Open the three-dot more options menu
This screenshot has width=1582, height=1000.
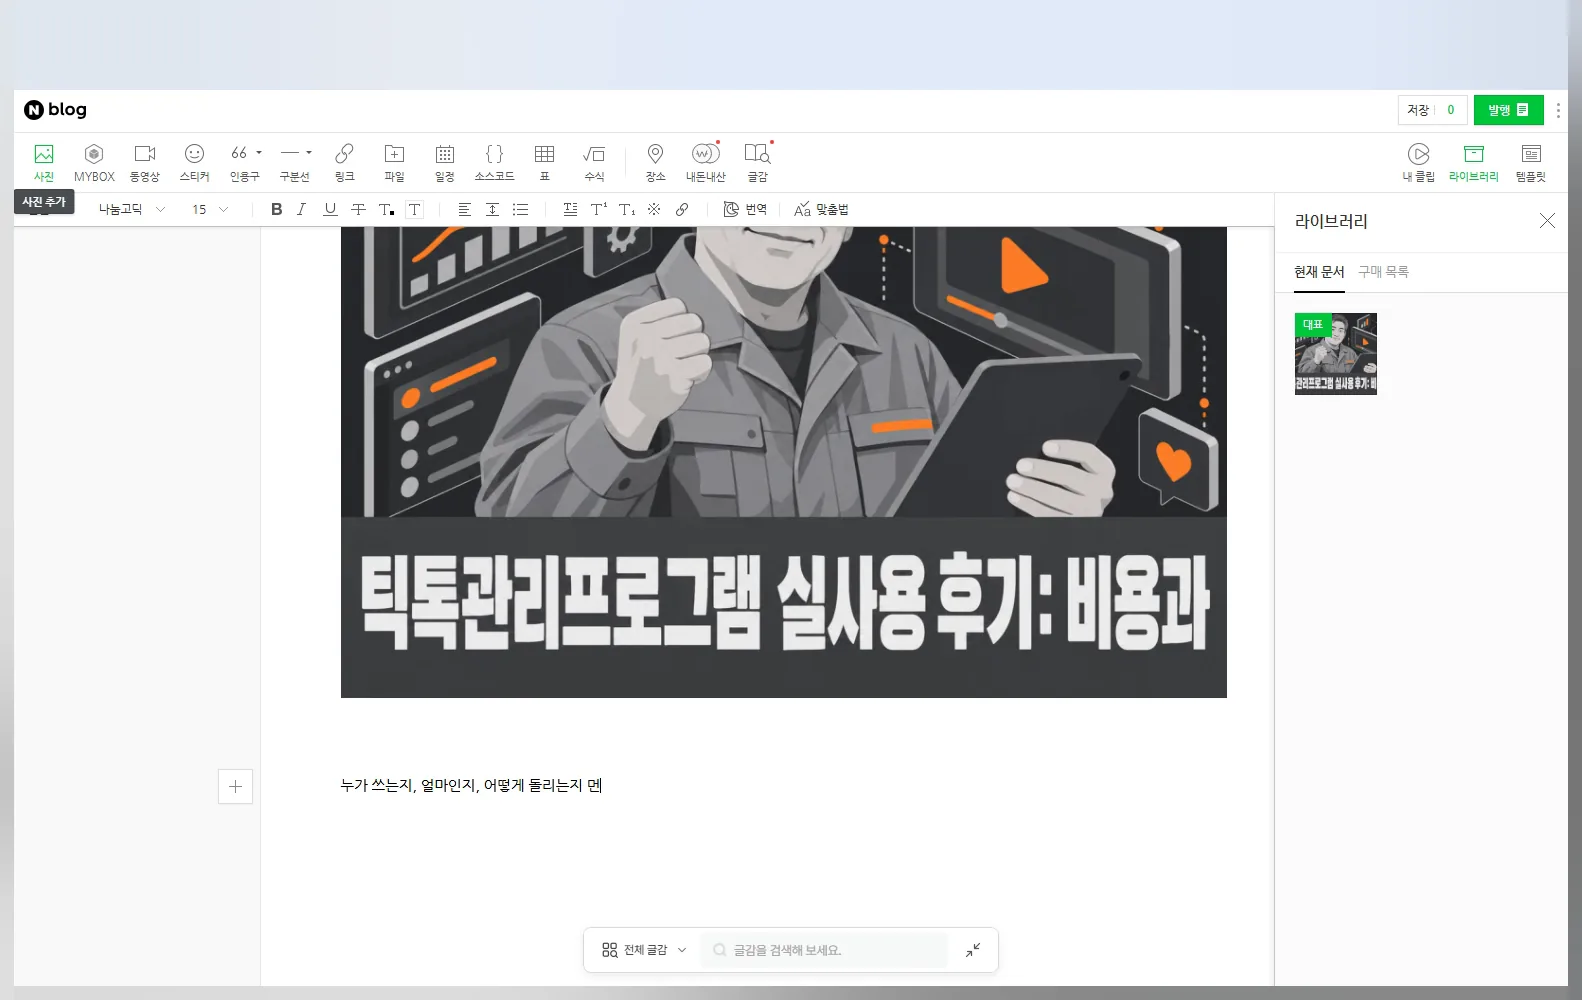click(x=1557, y=110)
